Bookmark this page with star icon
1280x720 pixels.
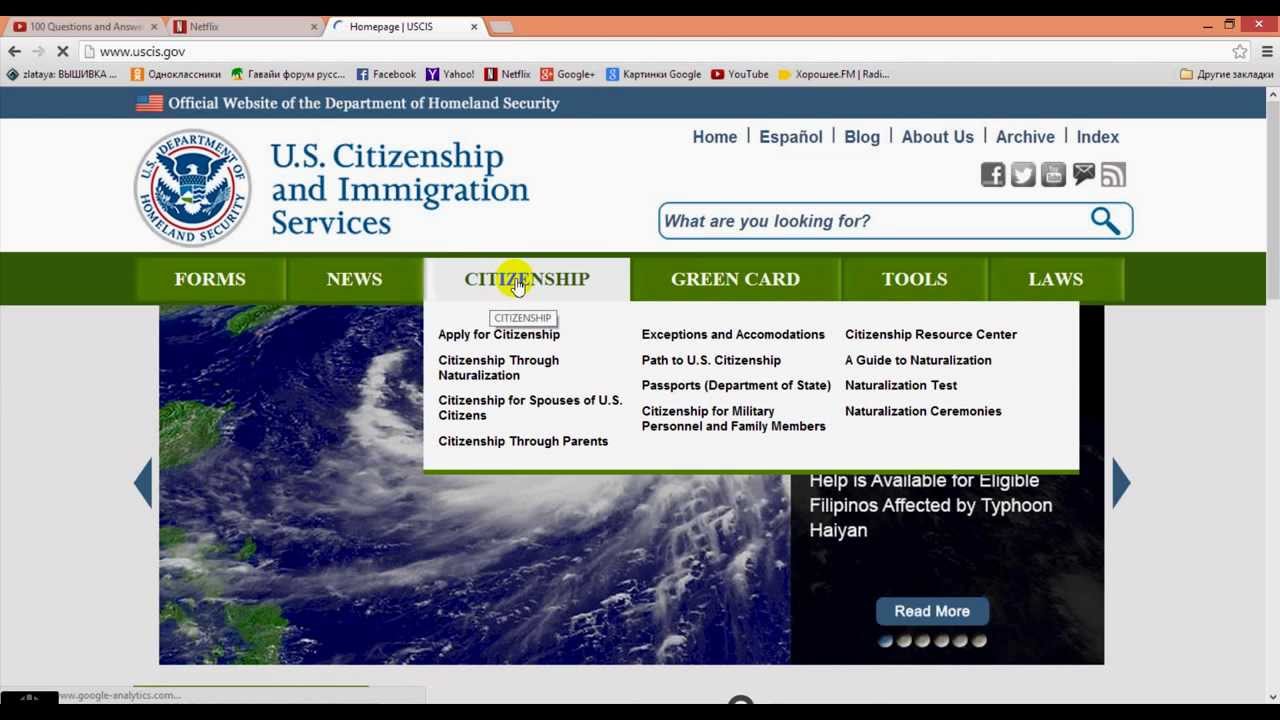[x=1240, y=51]
